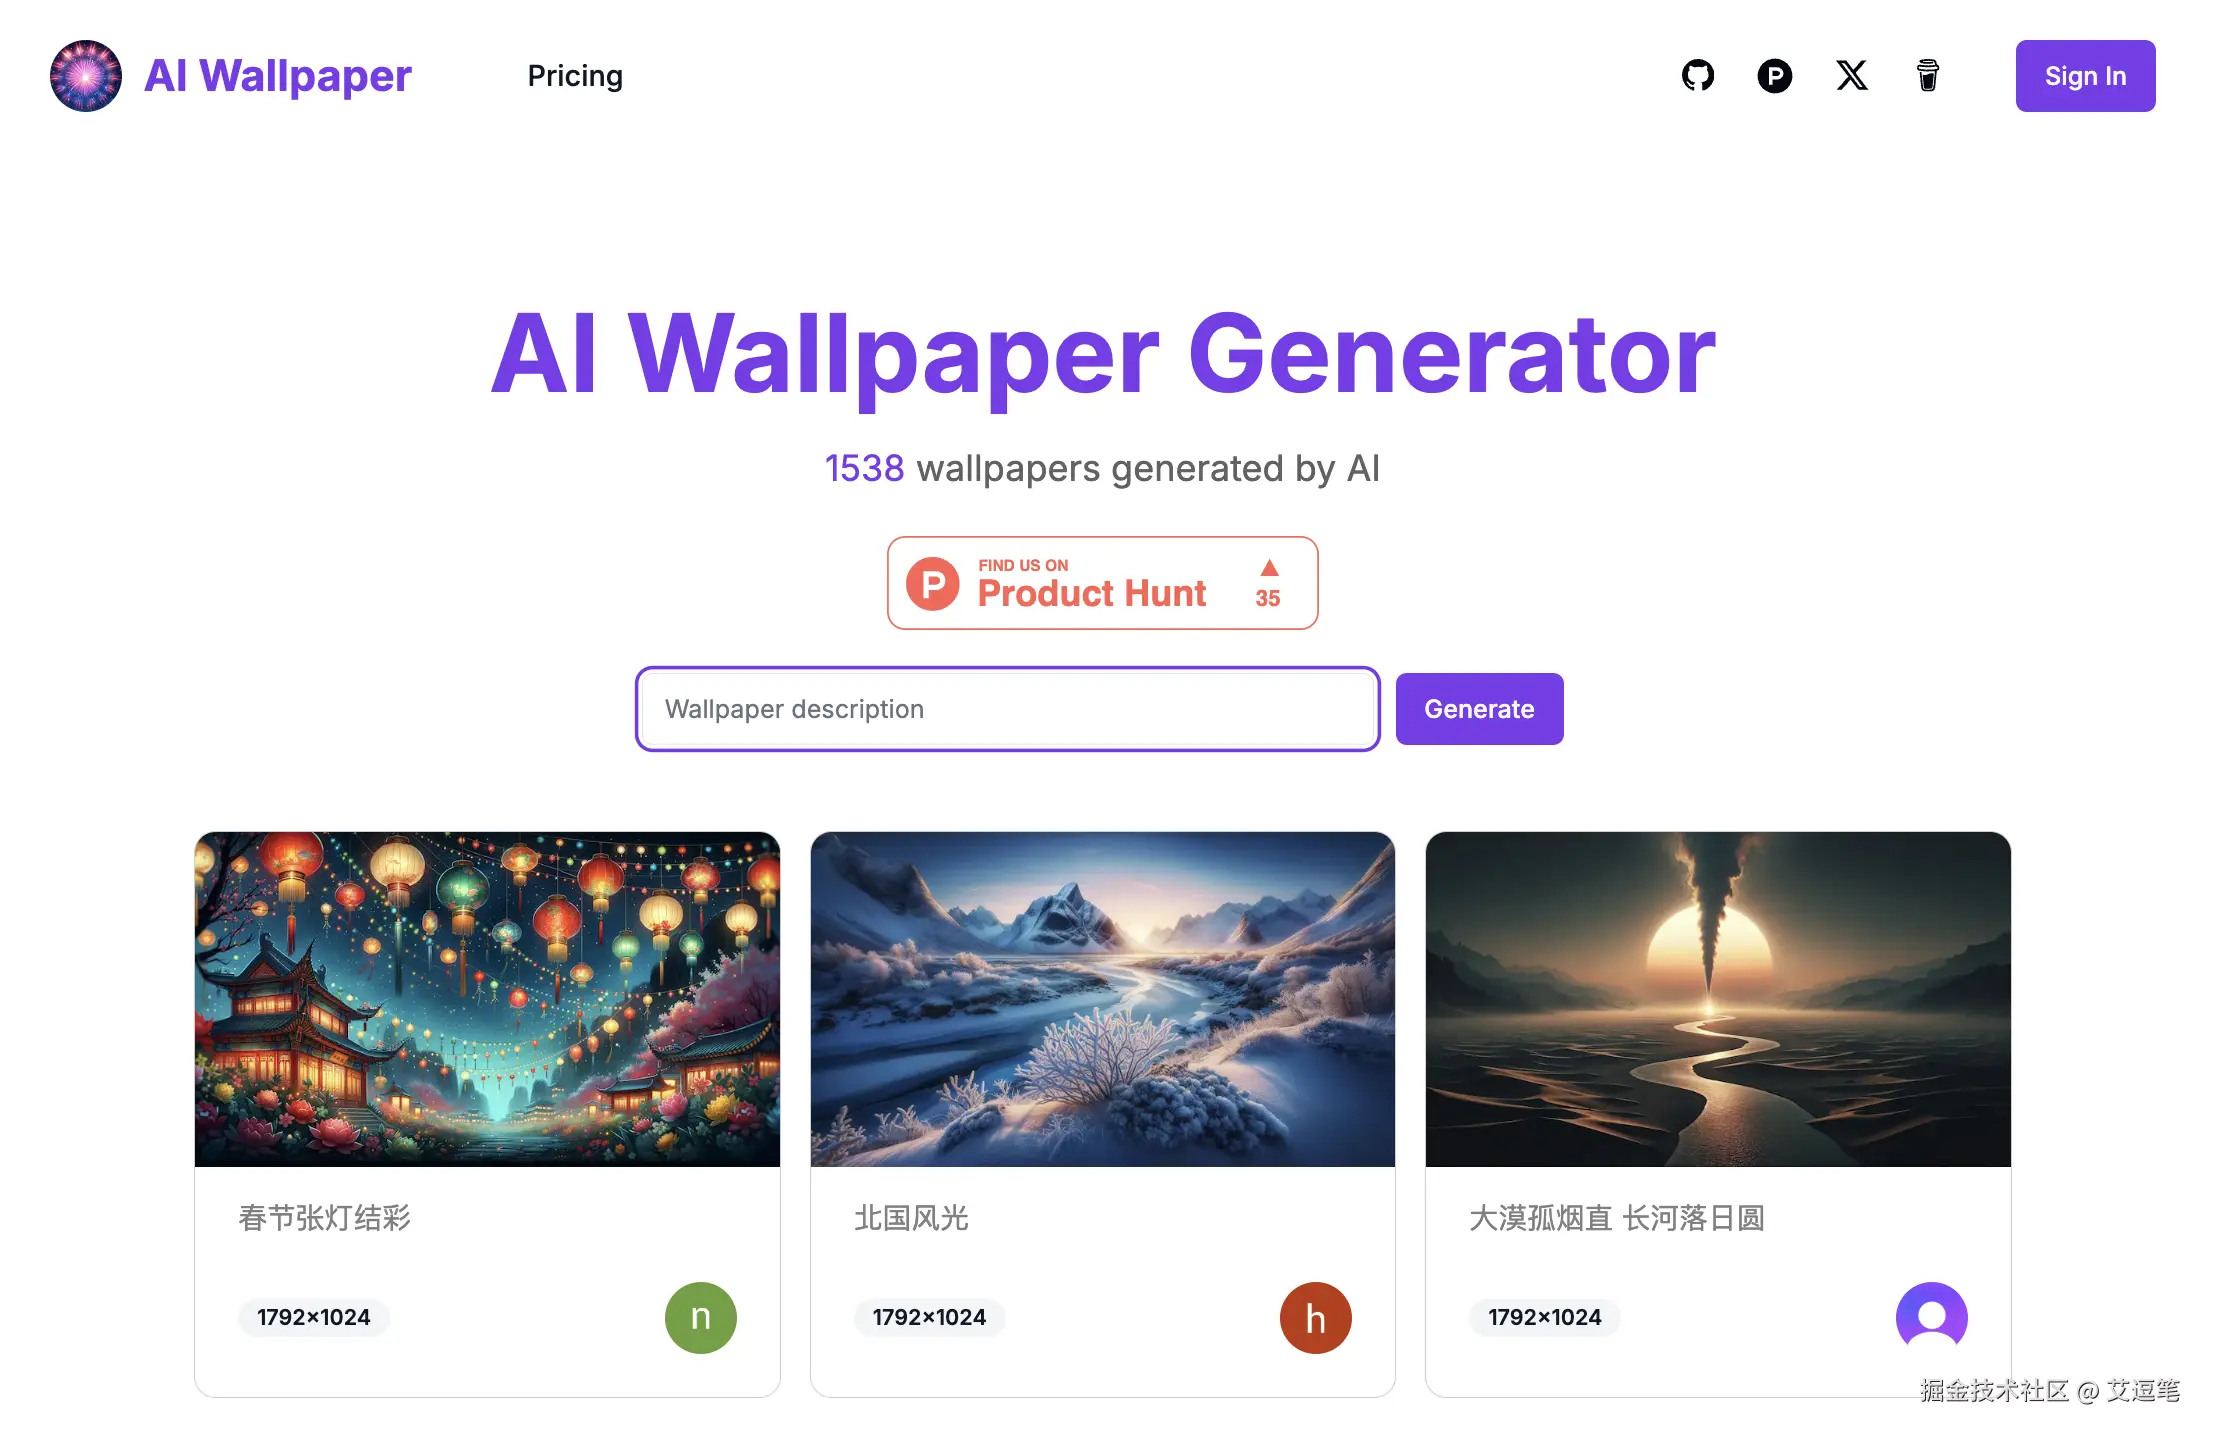
Task: Click the AI Wallpaper fireworks logo
Action: 86,76
